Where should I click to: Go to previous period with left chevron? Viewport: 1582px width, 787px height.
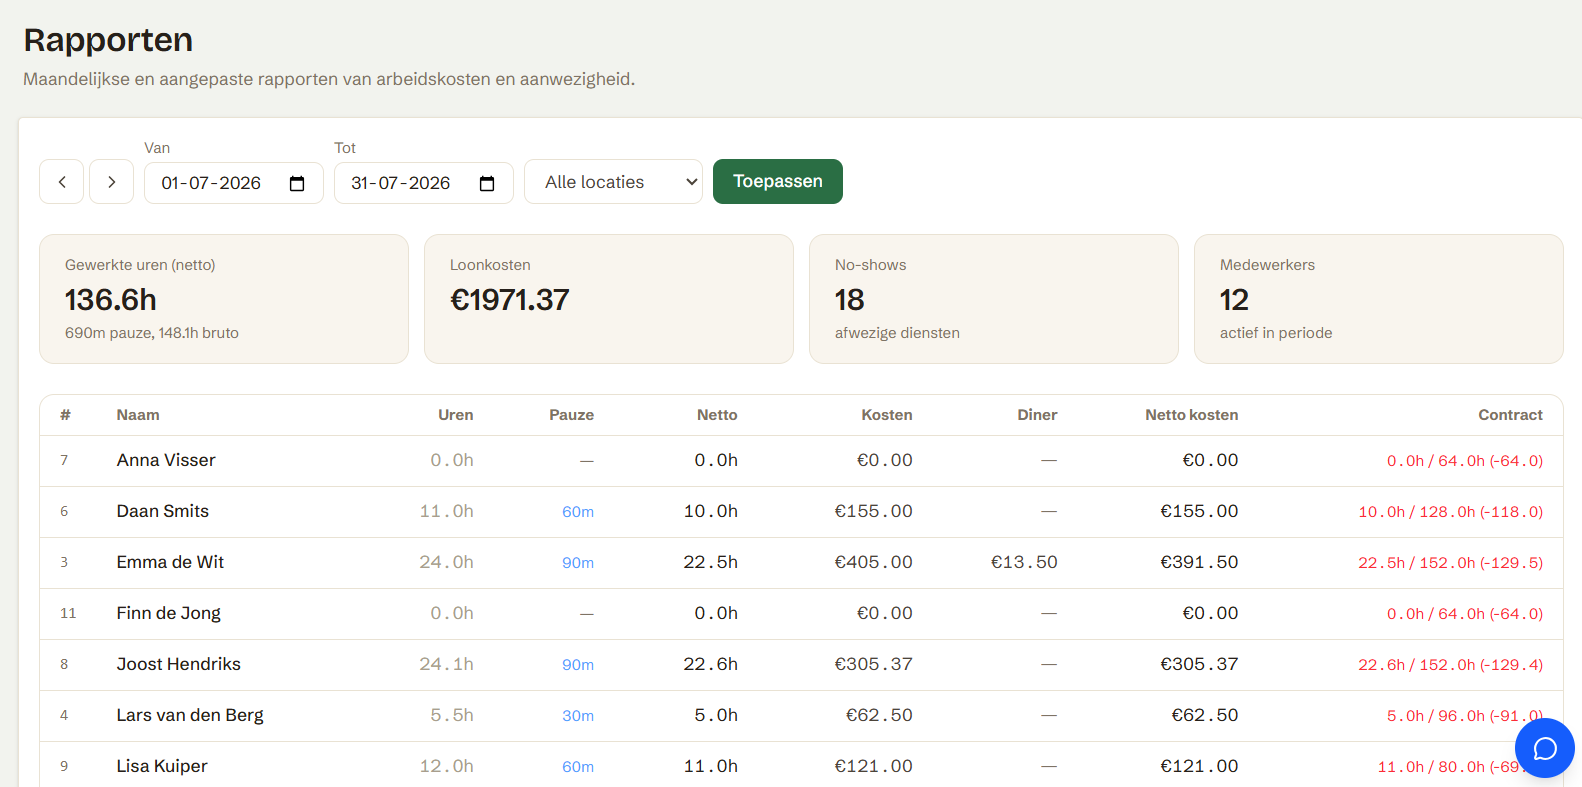[61, 182]
